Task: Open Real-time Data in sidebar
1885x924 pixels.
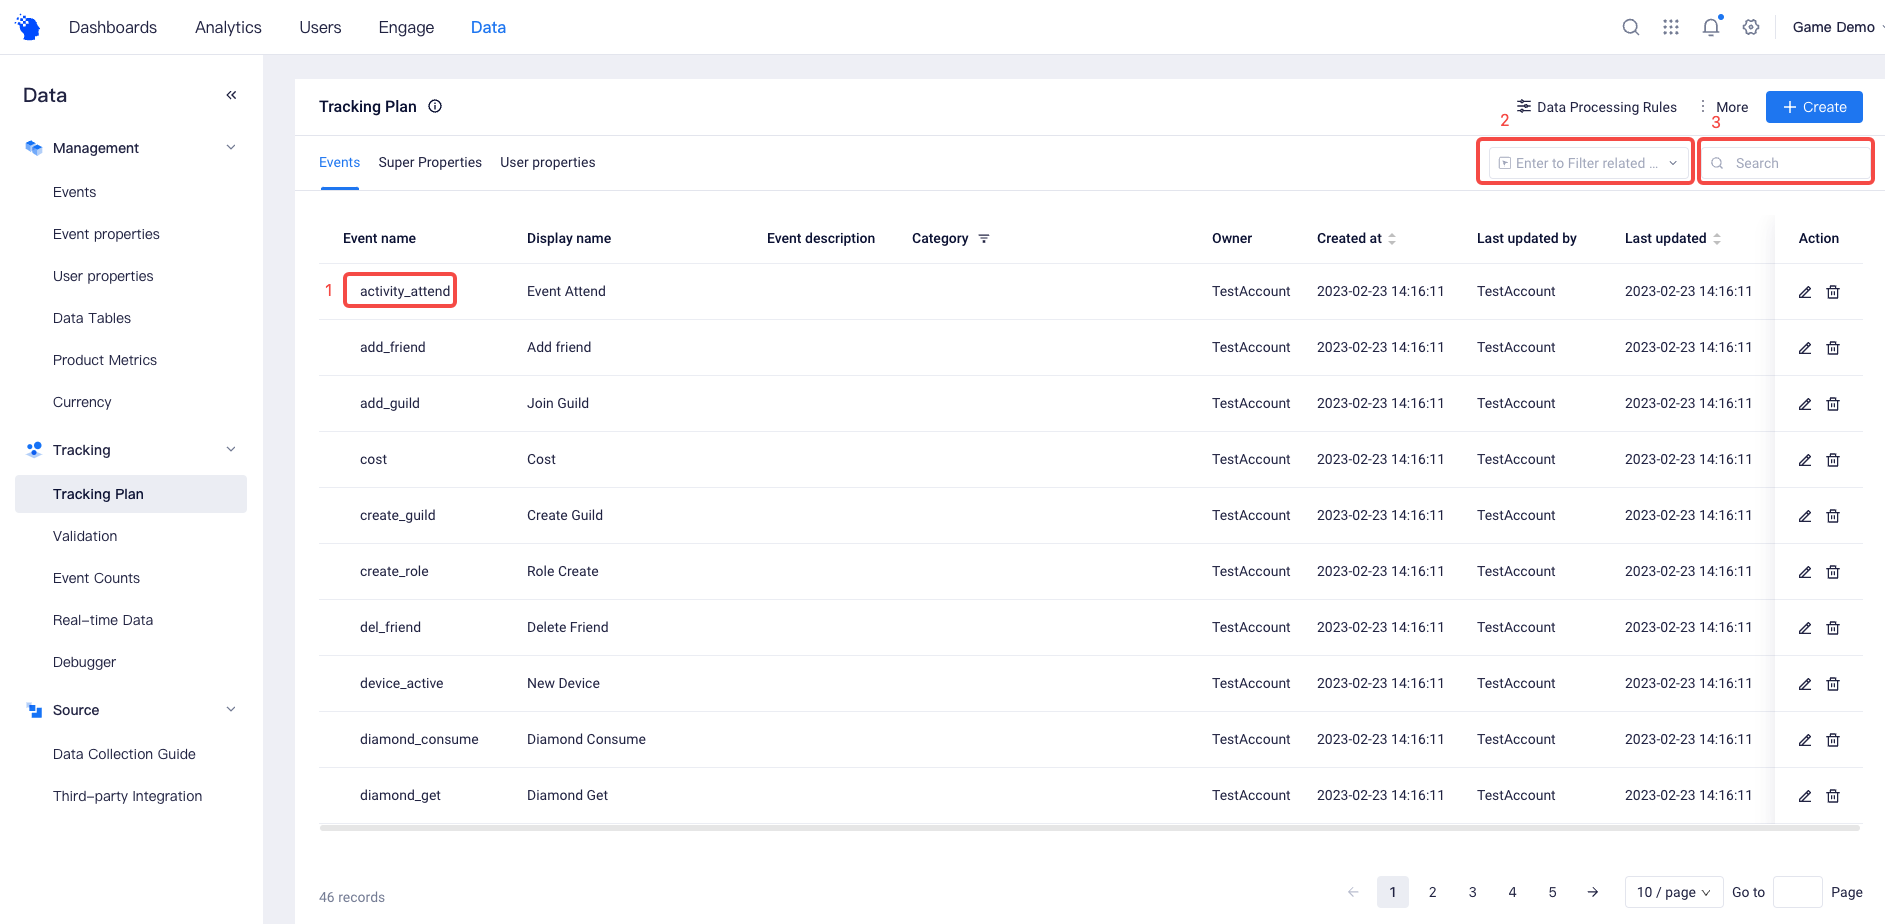Action: 103,620
